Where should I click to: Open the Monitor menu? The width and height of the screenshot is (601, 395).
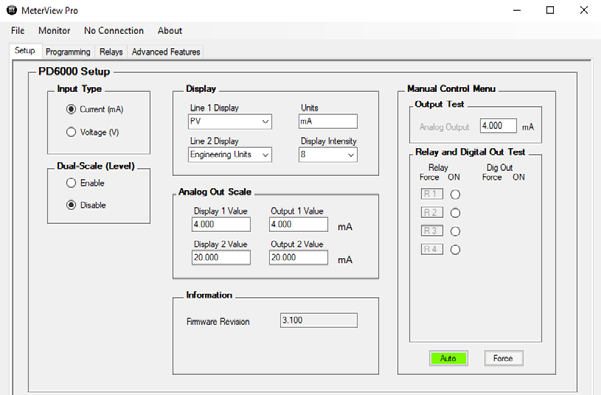point(54,31)
